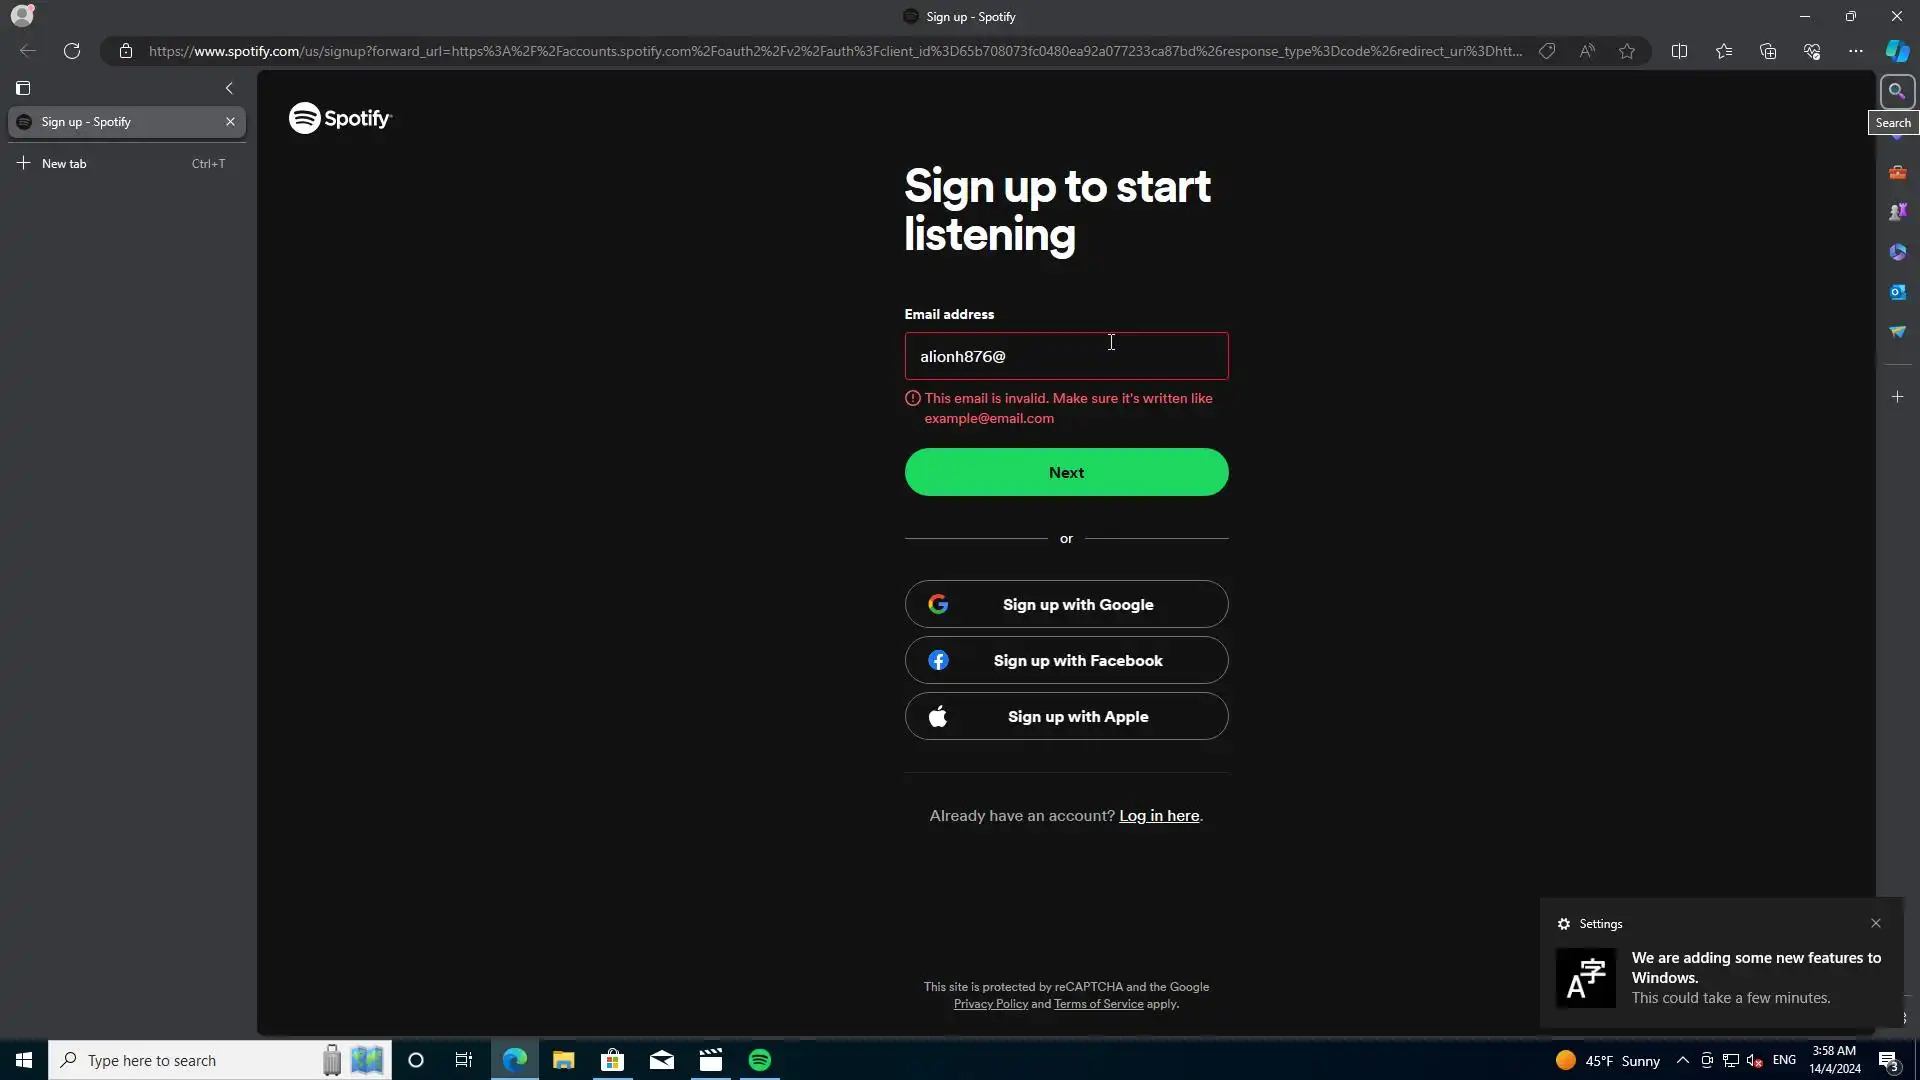Image resolution: width=1920 pixels, height=1080 pixels.
Task: Open Edge split screen icon
Action: (1679, 51)
